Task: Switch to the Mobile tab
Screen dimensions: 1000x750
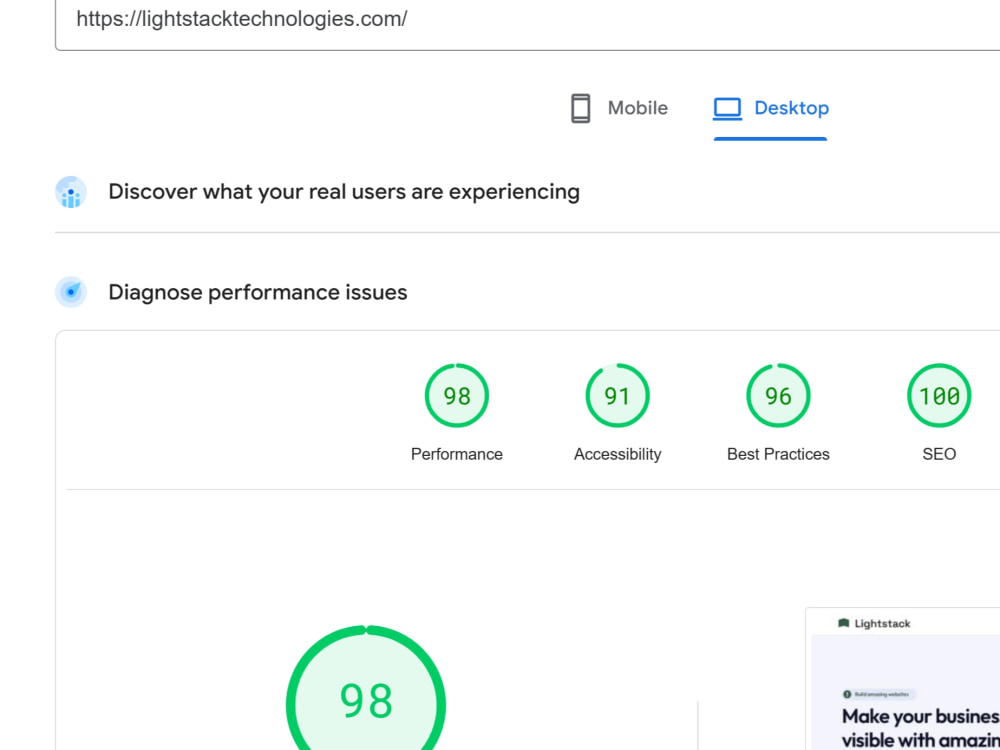Action: (619, 108)
